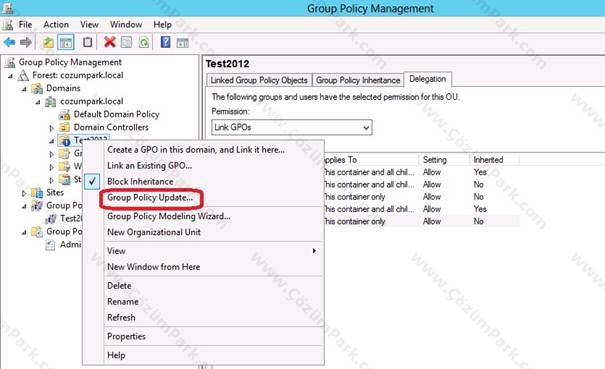
Task: Open the Help menu in menu bar
Action: (x=162, y=24)
